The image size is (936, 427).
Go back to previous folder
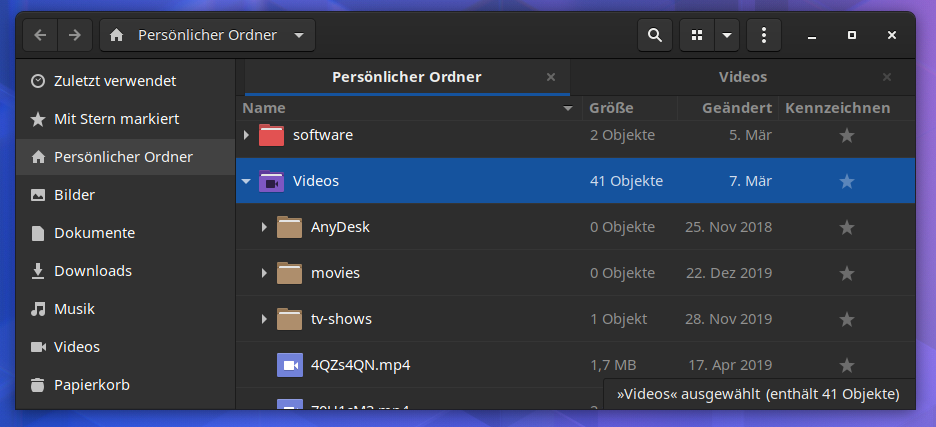pos(40,35)
